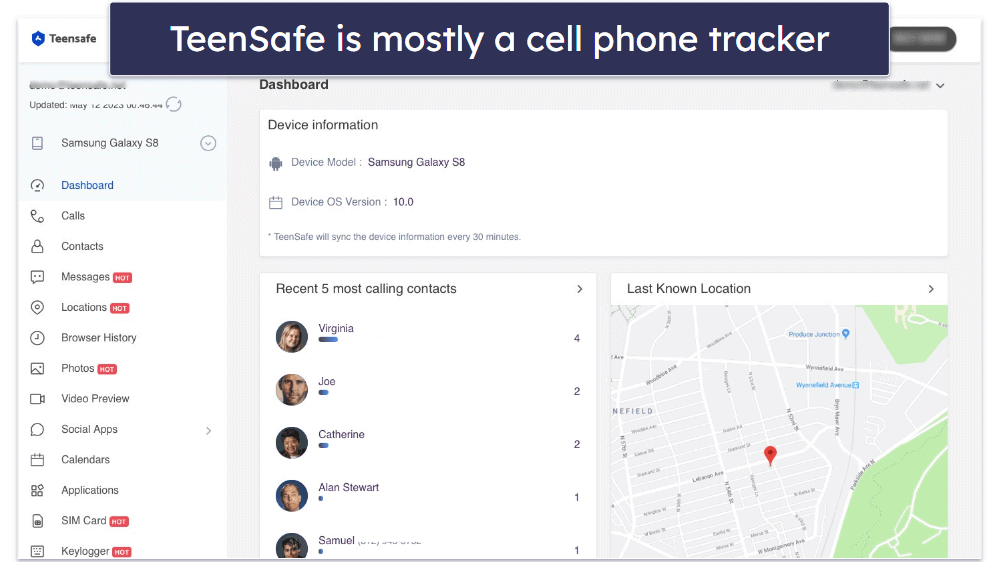Open the Social Apps item
Image resolution: width=999 pixels, height=562 pixels.
click(x=89, y=429)
